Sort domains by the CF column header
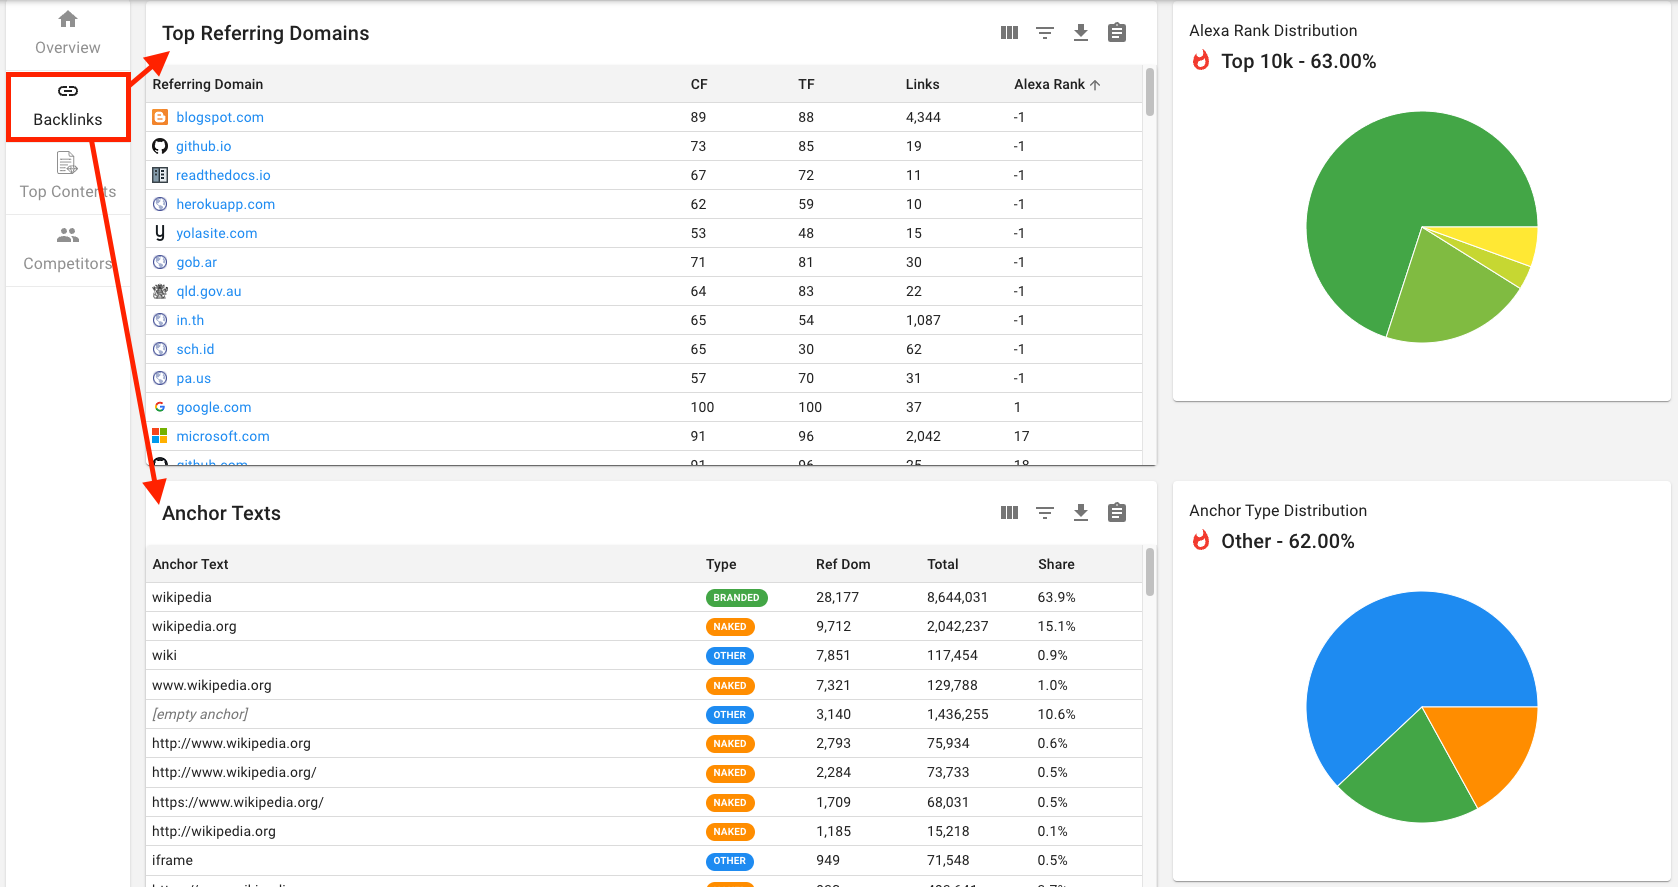 tap(699, 84)
